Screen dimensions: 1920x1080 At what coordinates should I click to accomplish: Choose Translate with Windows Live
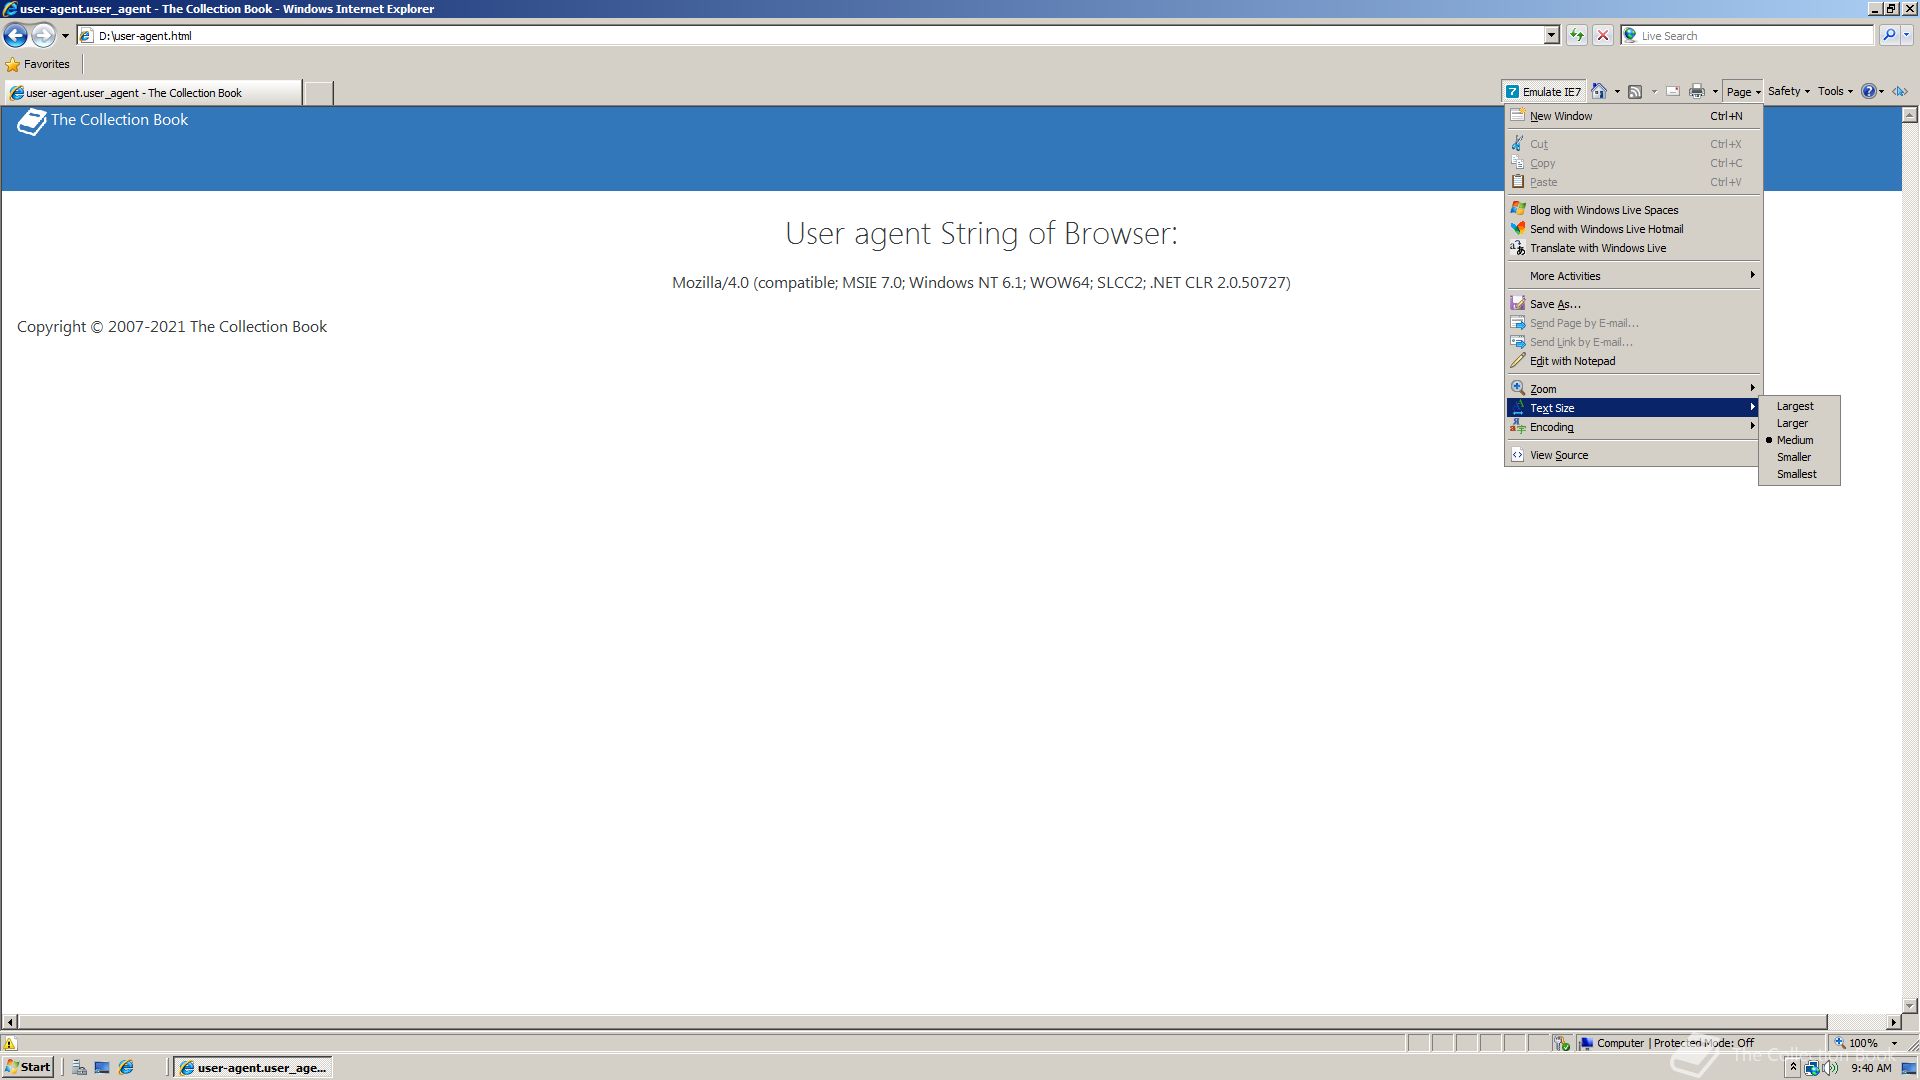[1633, 248]
